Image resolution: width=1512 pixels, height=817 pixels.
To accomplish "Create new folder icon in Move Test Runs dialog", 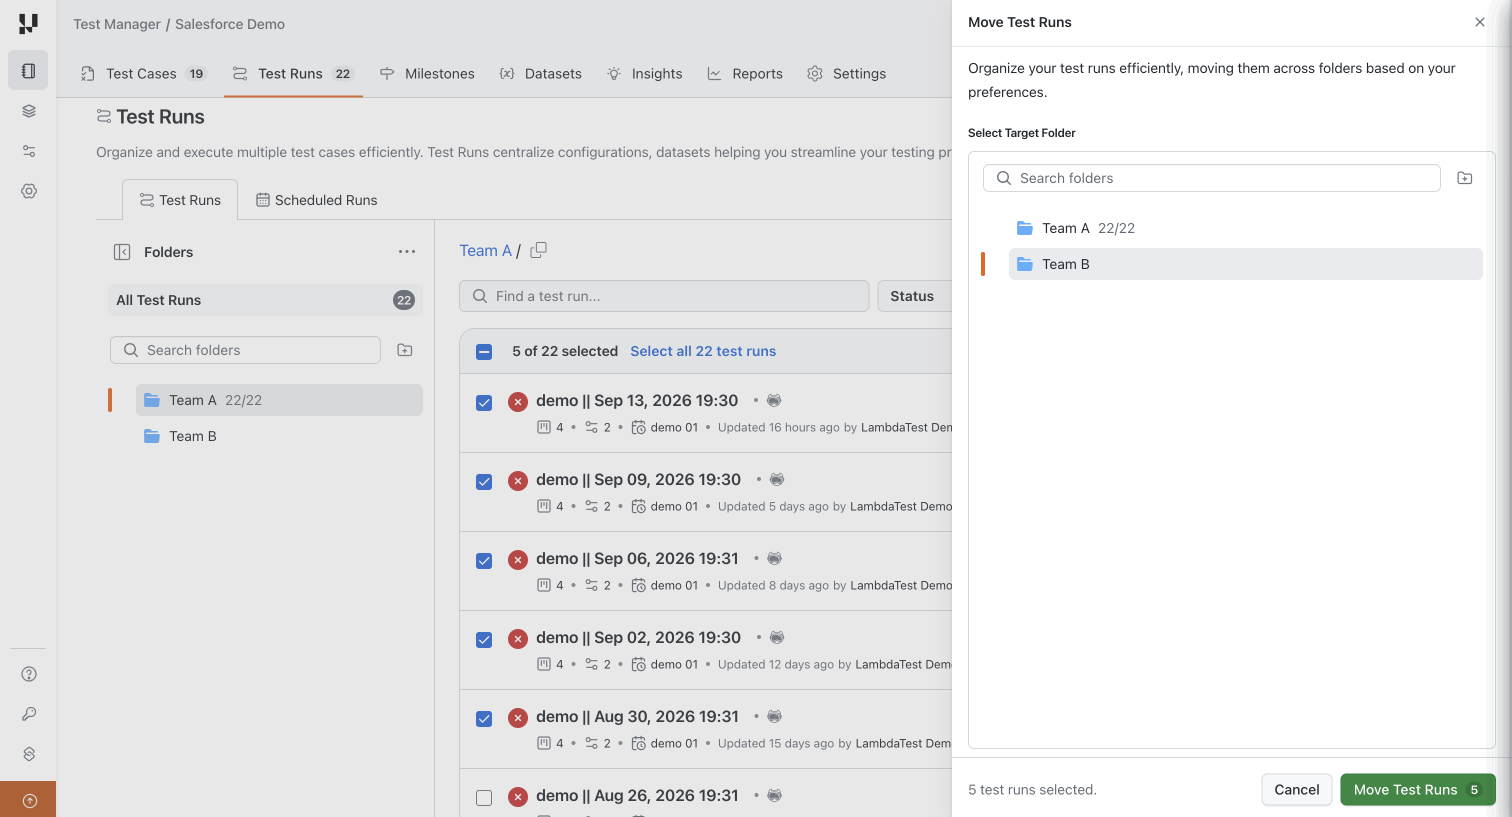I will click(x=1465, y=178).
